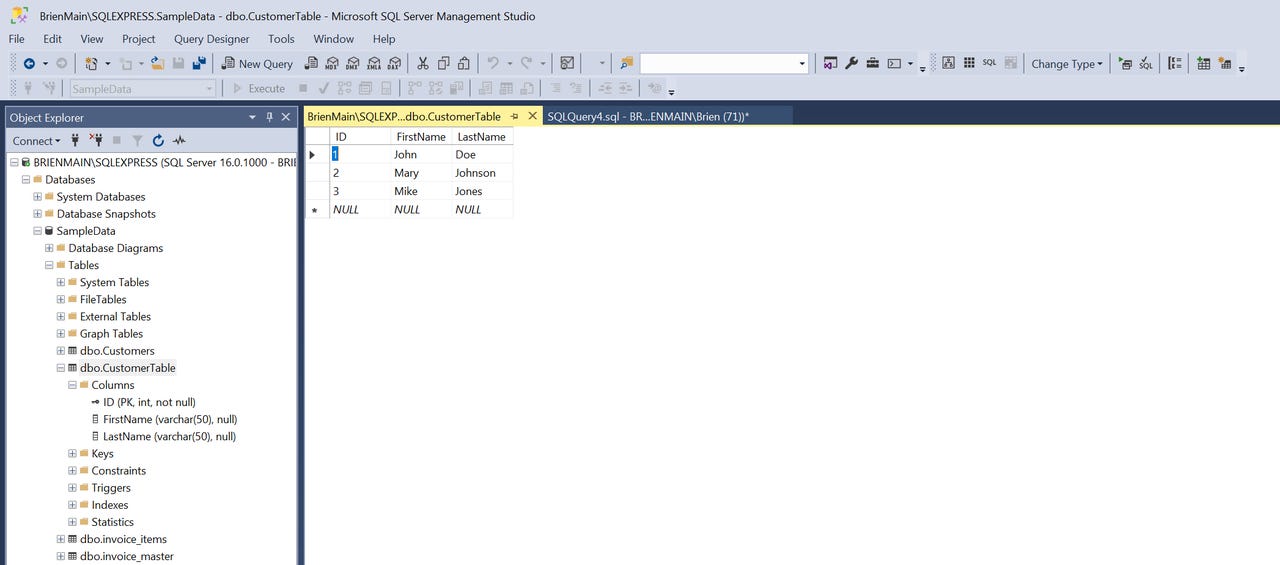Viewport: 1280px width, 565px height.
Task: Select dbo.invoice_master table in tree
Action: click(x=126, y=556)
